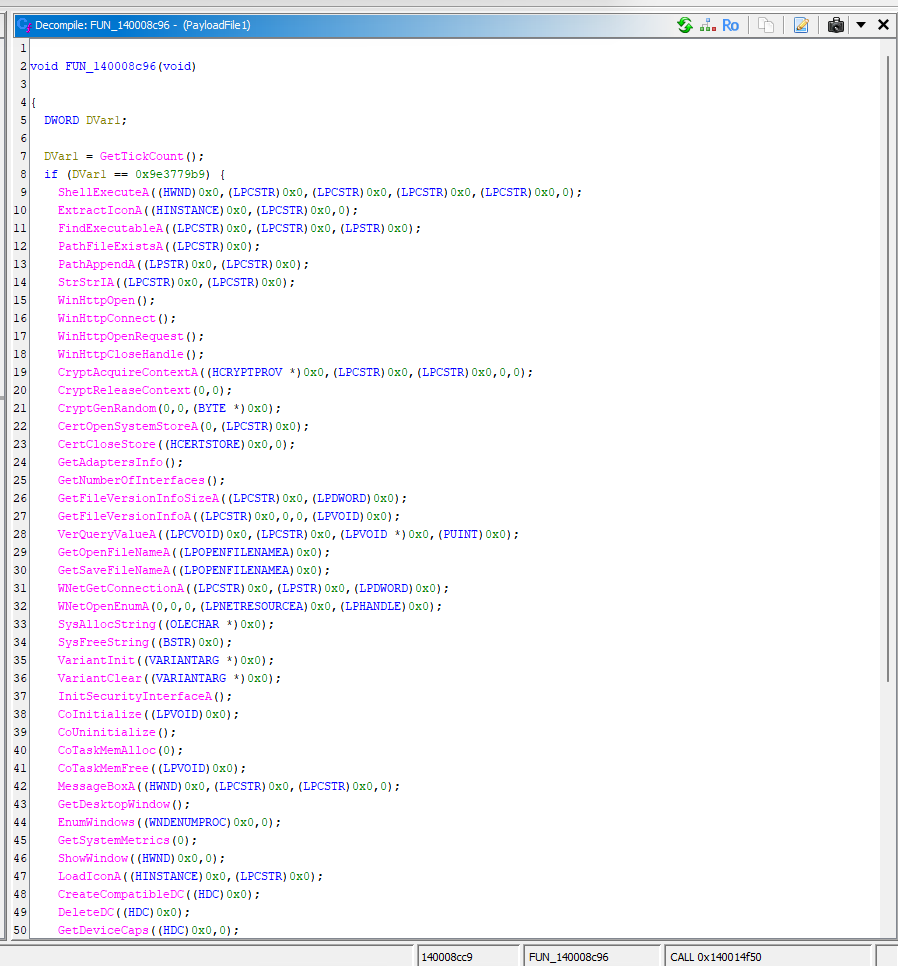Click CoUninitialize call

coord(107,732)
